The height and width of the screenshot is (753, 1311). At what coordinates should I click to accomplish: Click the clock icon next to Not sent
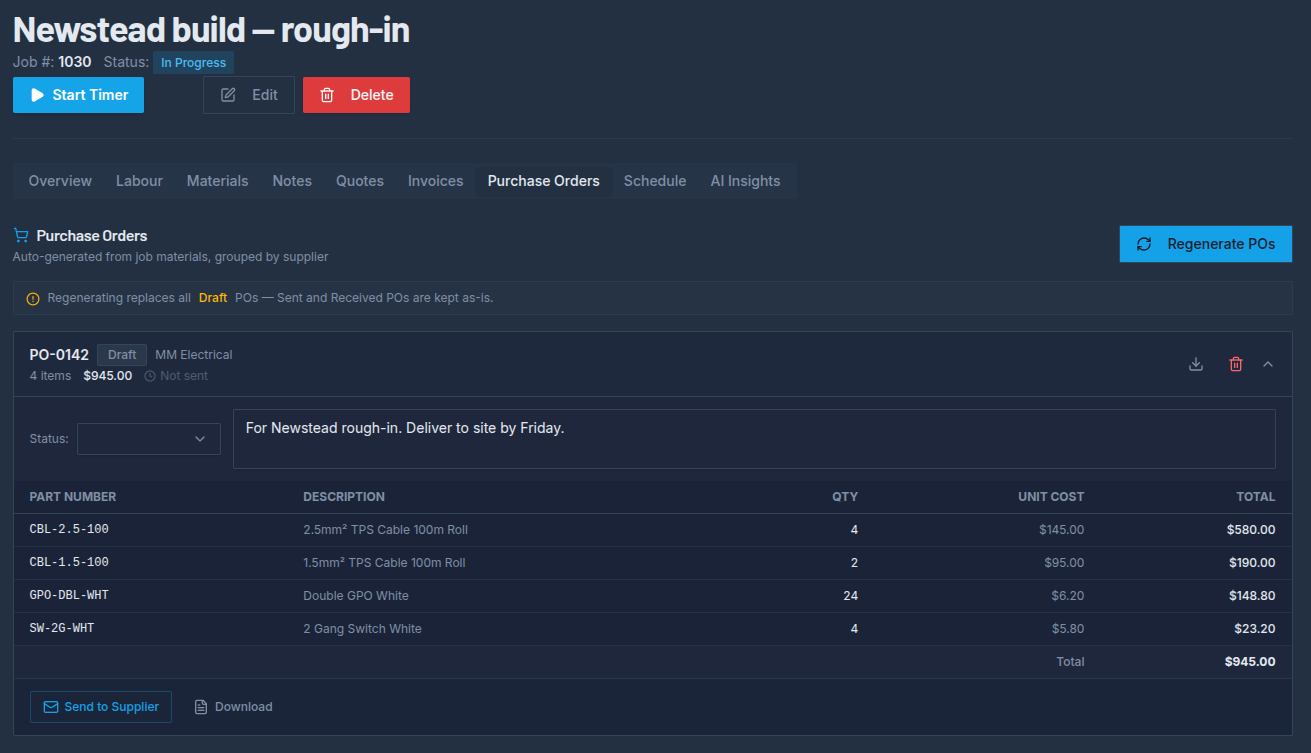pyautogui.click(x=150, y=376)
